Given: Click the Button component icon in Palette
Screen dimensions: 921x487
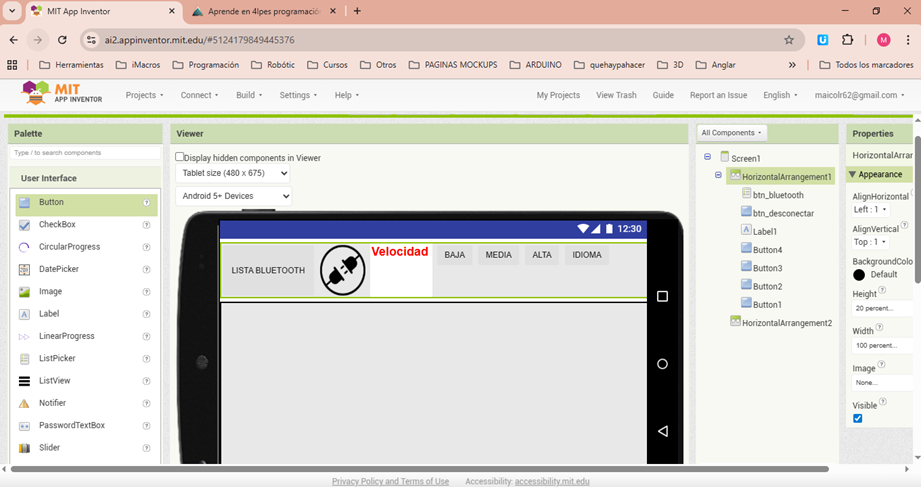Looking at the screenshot, I should click(x=25, y=203).
